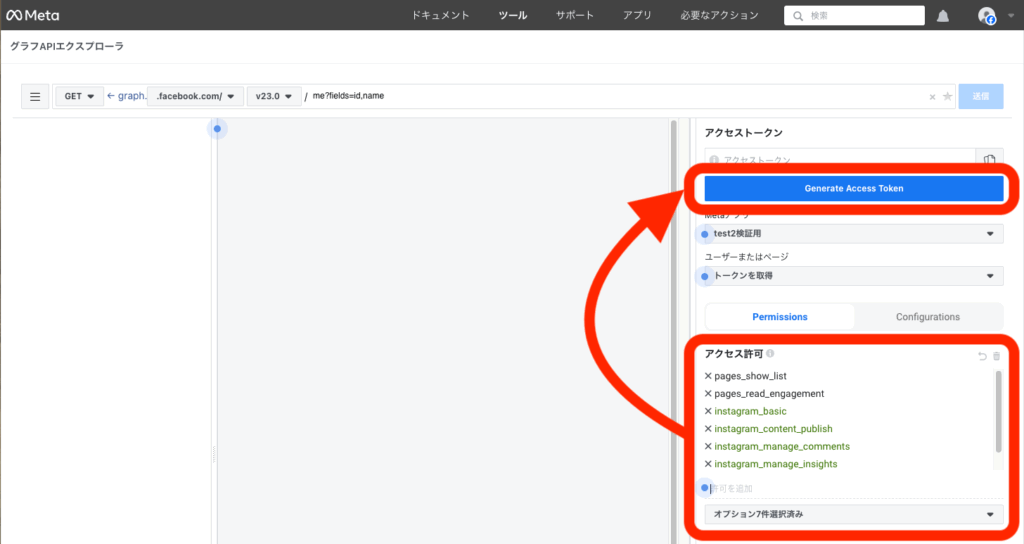Click the info icon beside アクセス許可
The width and height of the screenshot is (1024, 544).
click(770, 353)
